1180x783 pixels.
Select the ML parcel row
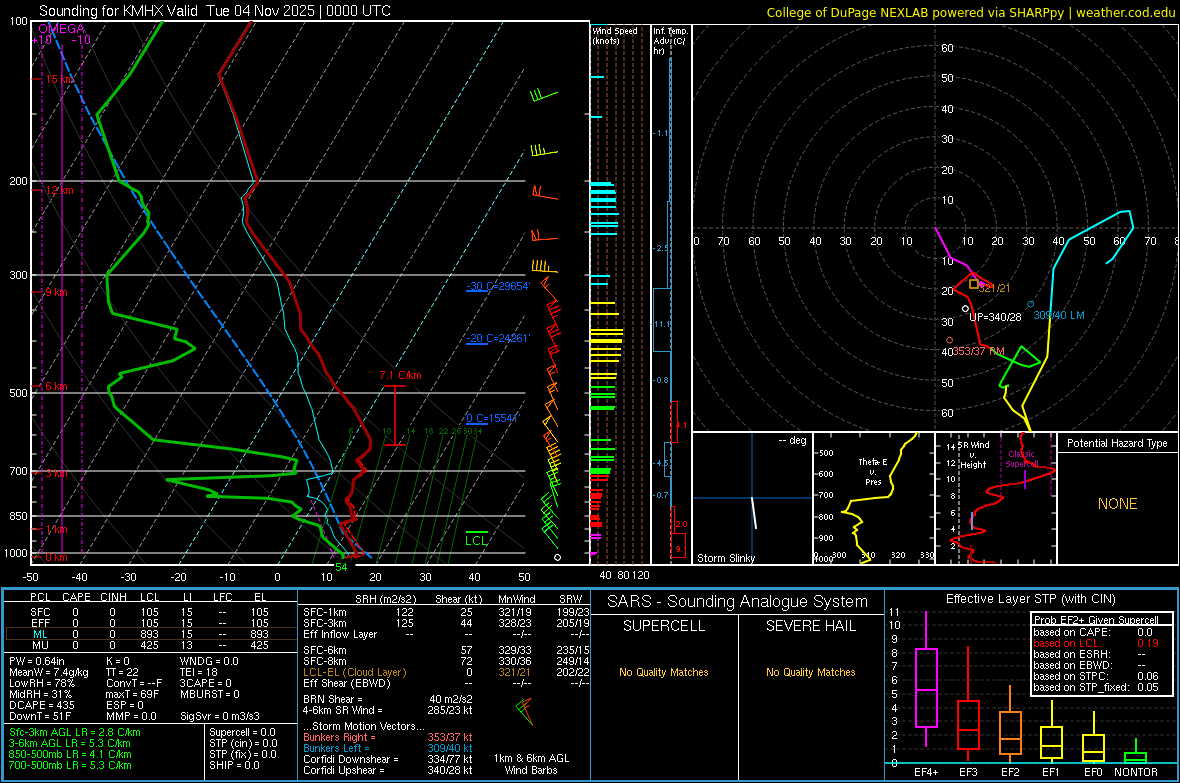[151, 634]
